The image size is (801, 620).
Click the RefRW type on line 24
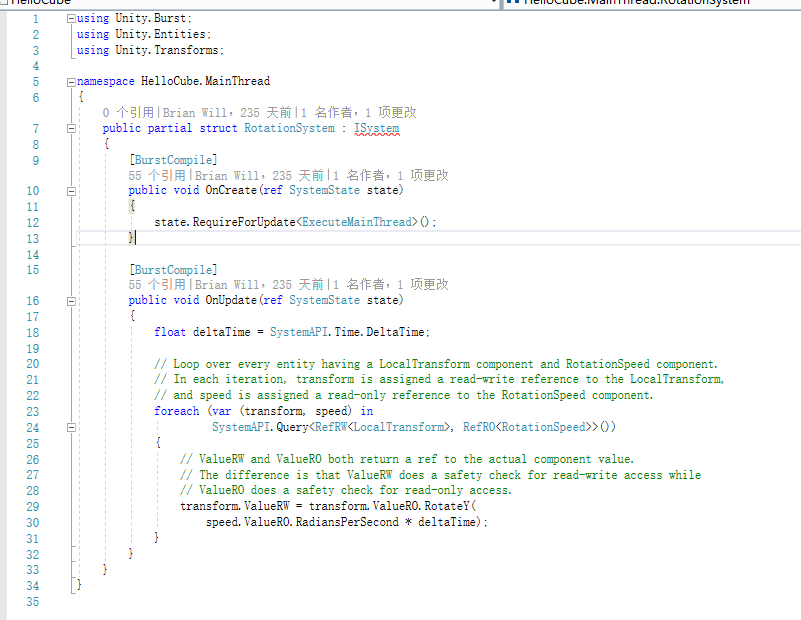point(331,427)
